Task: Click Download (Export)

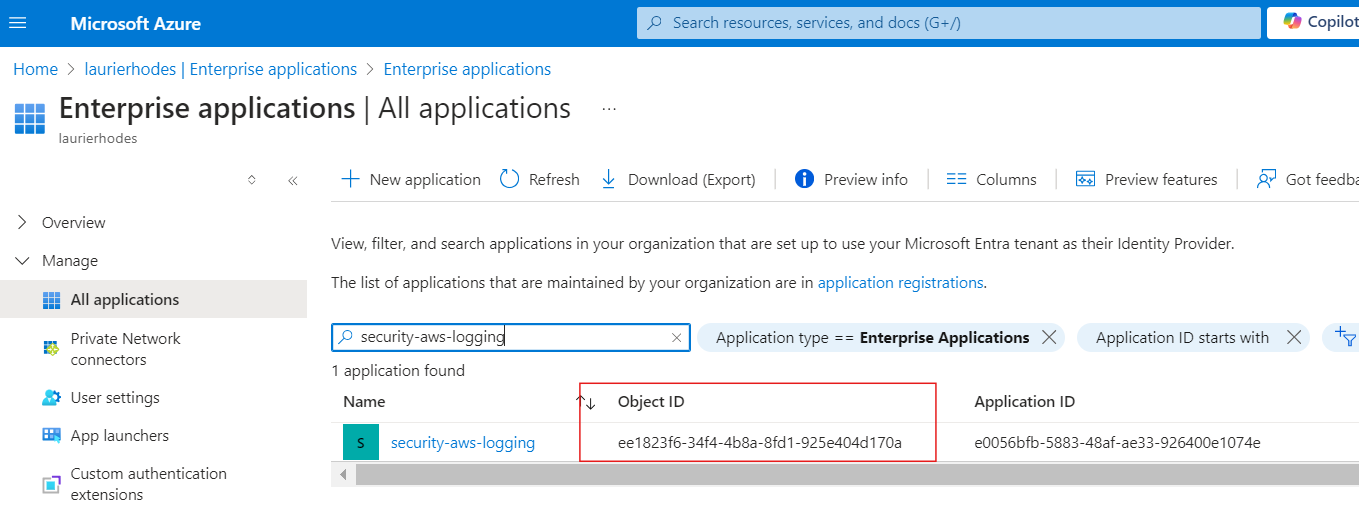Action: point(678,179)
